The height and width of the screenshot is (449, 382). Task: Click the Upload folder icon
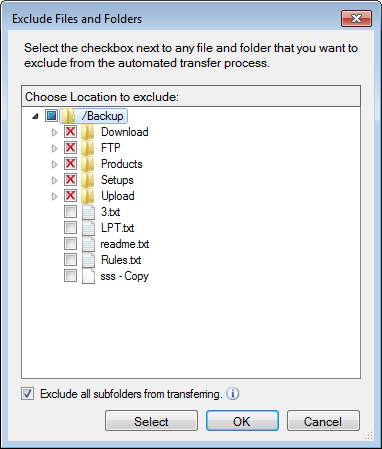coord(88,196)
